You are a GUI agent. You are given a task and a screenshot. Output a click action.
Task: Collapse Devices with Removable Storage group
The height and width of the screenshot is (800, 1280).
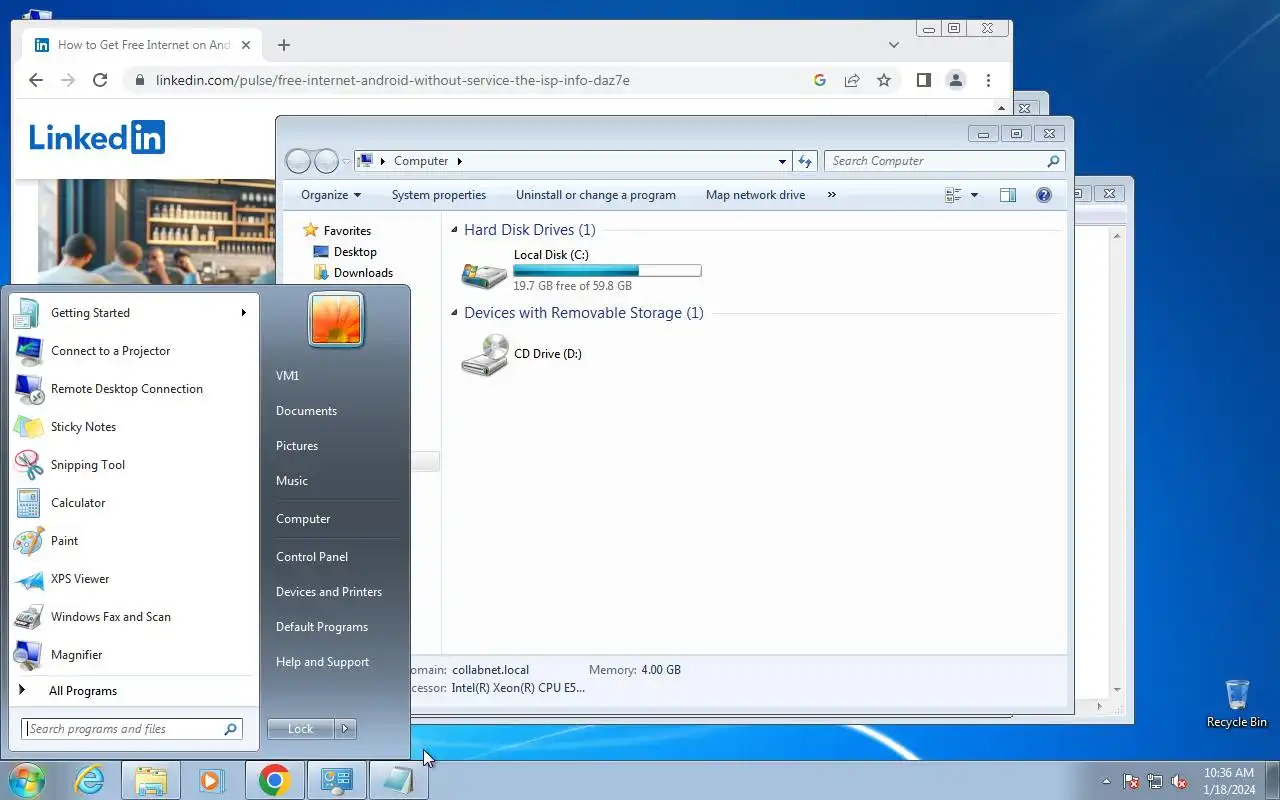point(455,313)
